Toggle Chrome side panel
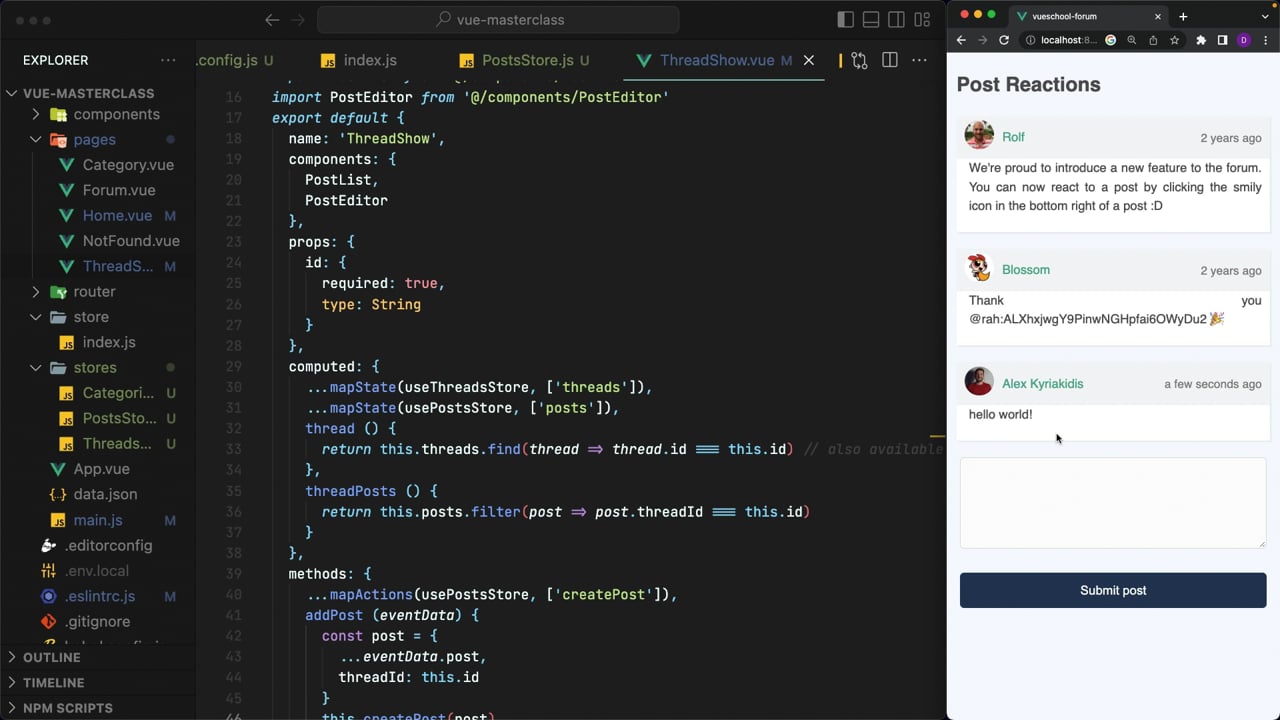1280x720 pixels. click(x=1222, y=40)
